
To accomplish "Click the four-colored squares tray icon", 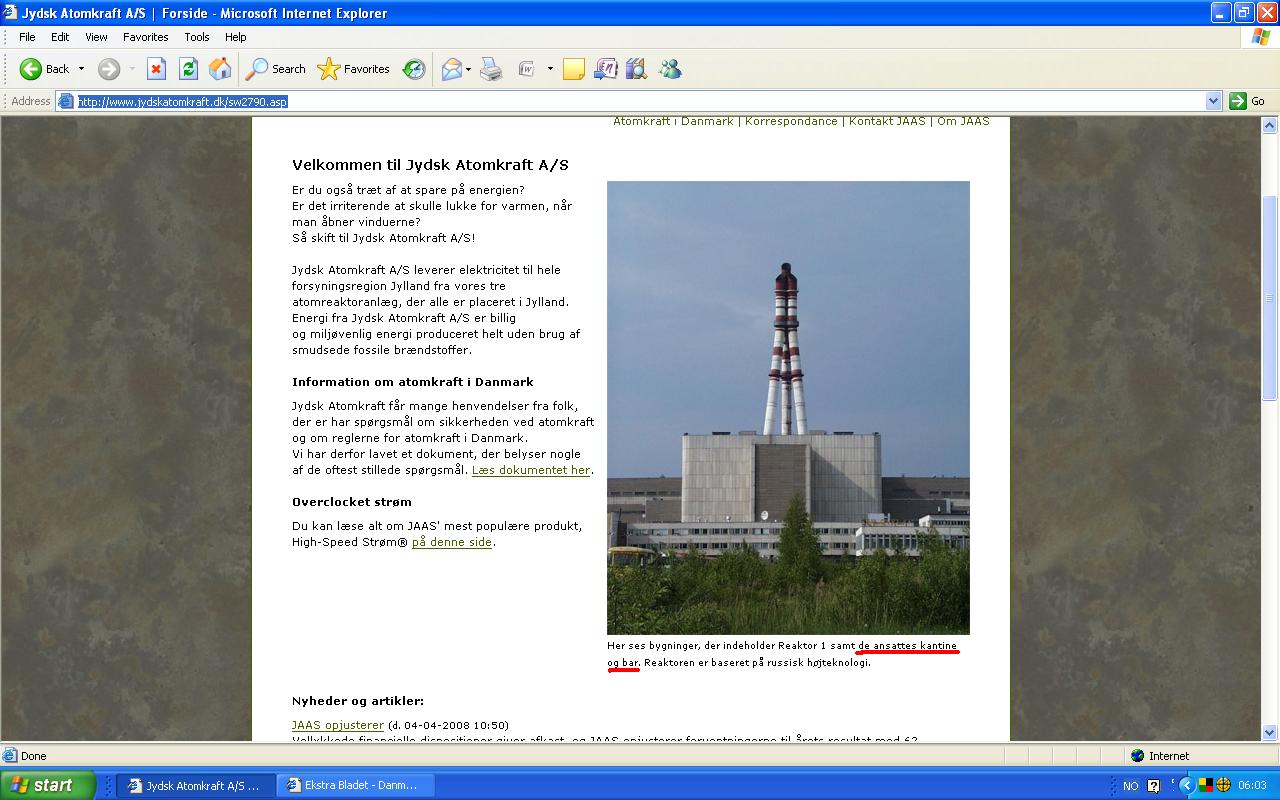I will pyautogui.click(x=1206, y=785).
